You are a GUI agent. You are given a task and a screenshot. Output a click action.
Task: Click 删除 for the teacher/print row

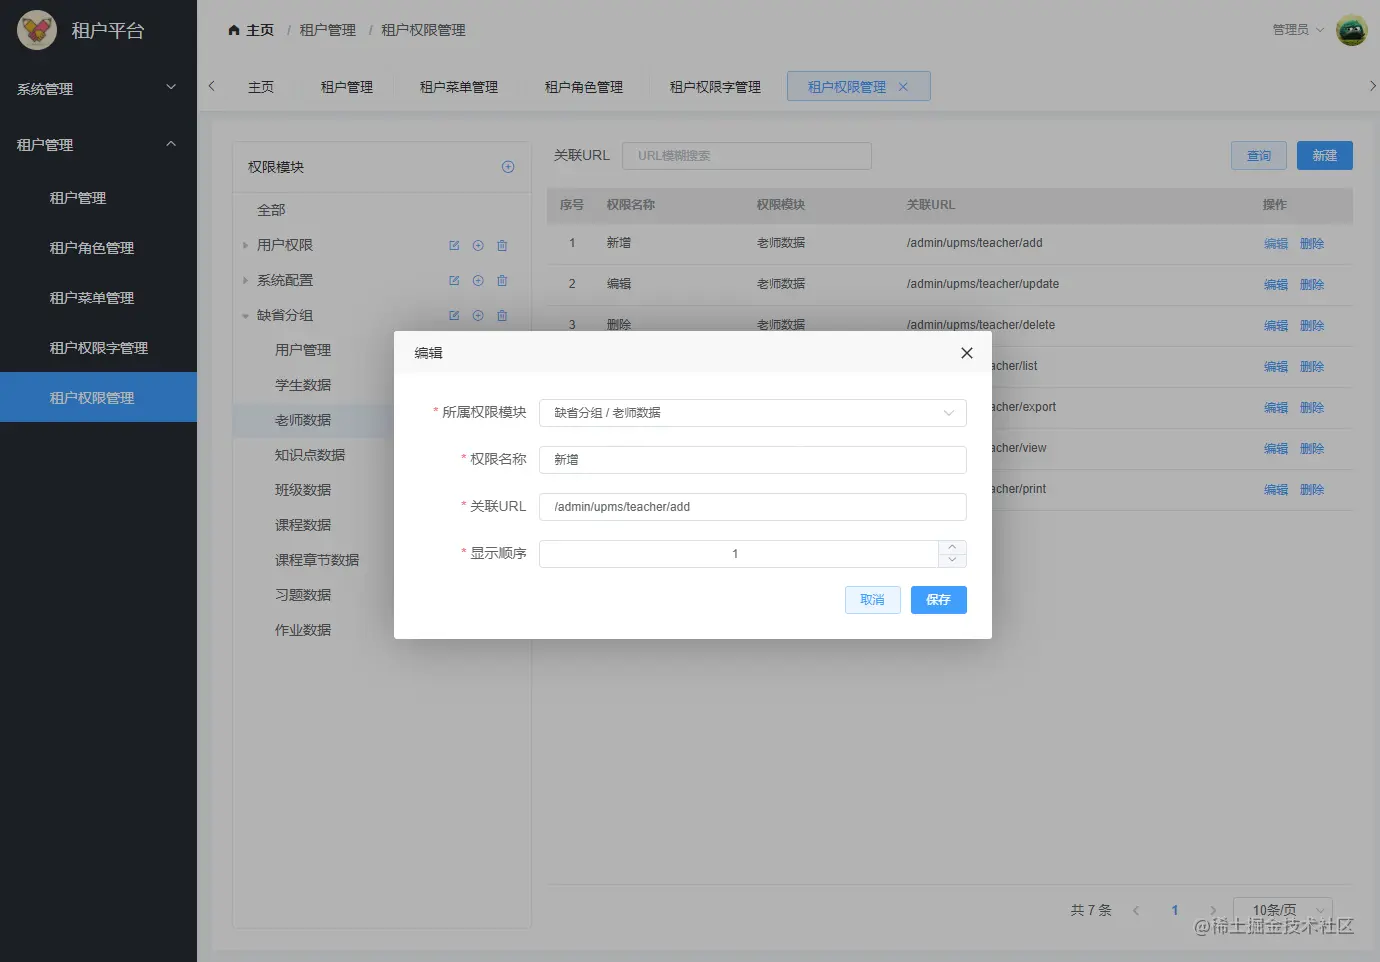[1312, 490]
